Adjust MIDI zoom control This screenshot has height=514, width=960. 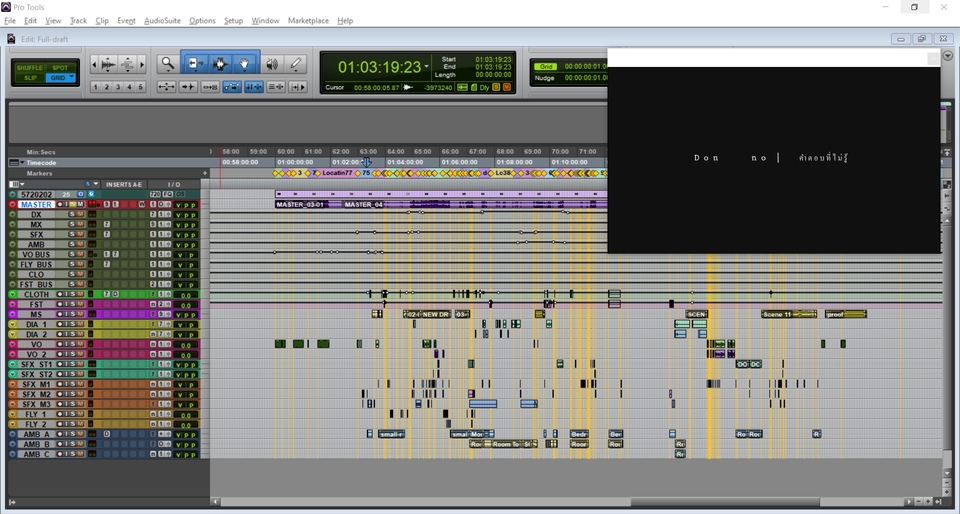[x=127, y=64]
